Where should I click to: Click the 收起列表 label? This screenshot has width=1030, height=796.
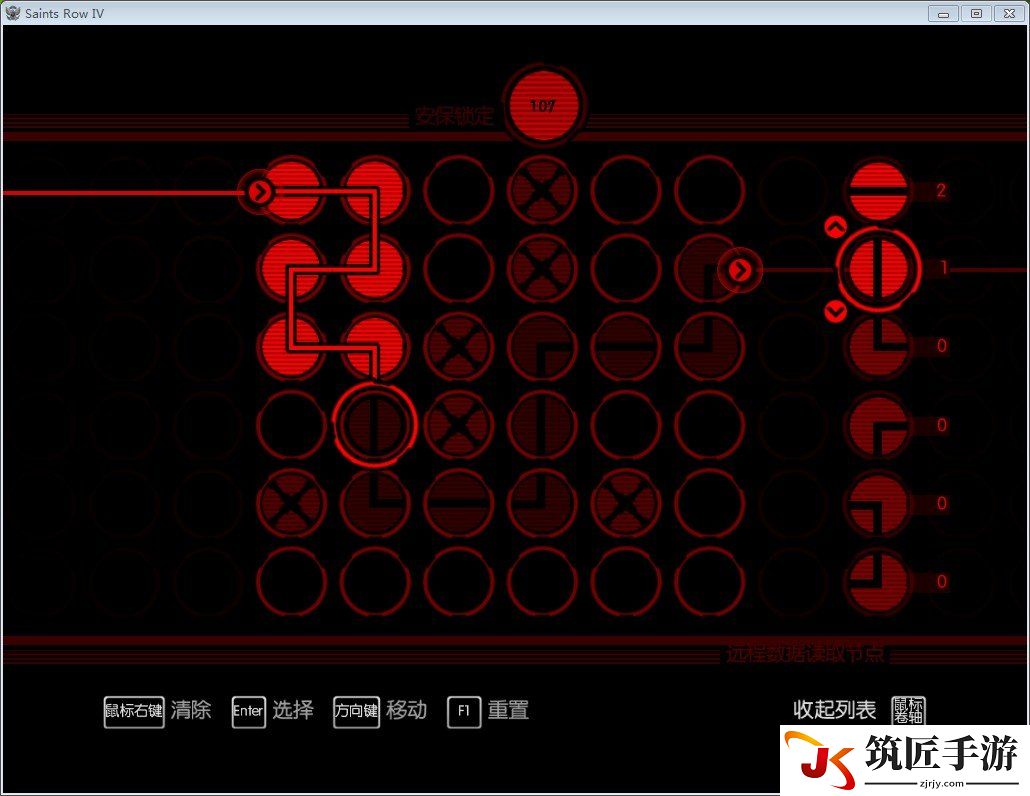pos(834,709)
